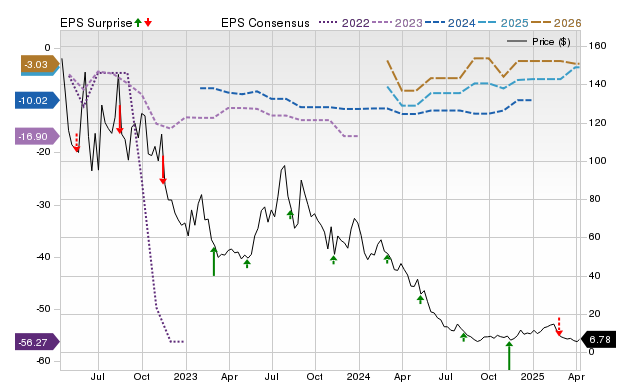Select the 2022 EPS consensus legend entry

tap(344, 23)
